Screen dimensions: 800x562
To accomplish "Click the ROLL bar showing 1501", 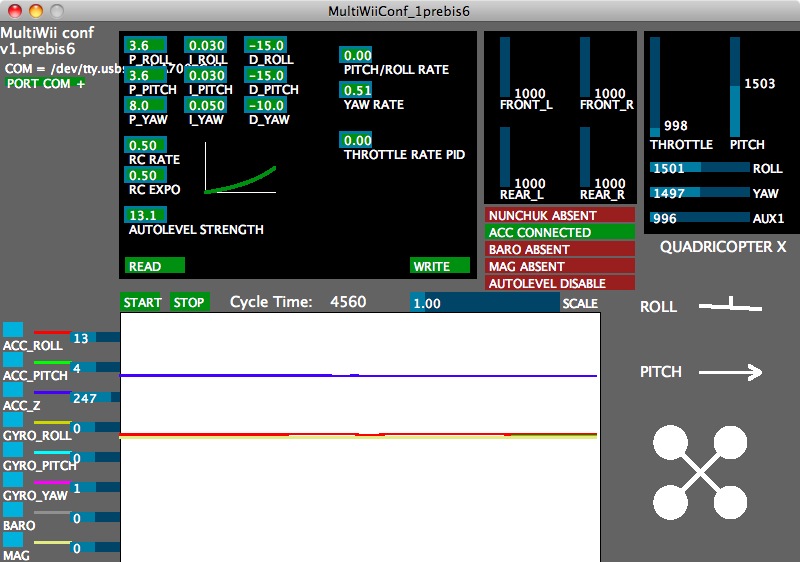I will 699,167.
